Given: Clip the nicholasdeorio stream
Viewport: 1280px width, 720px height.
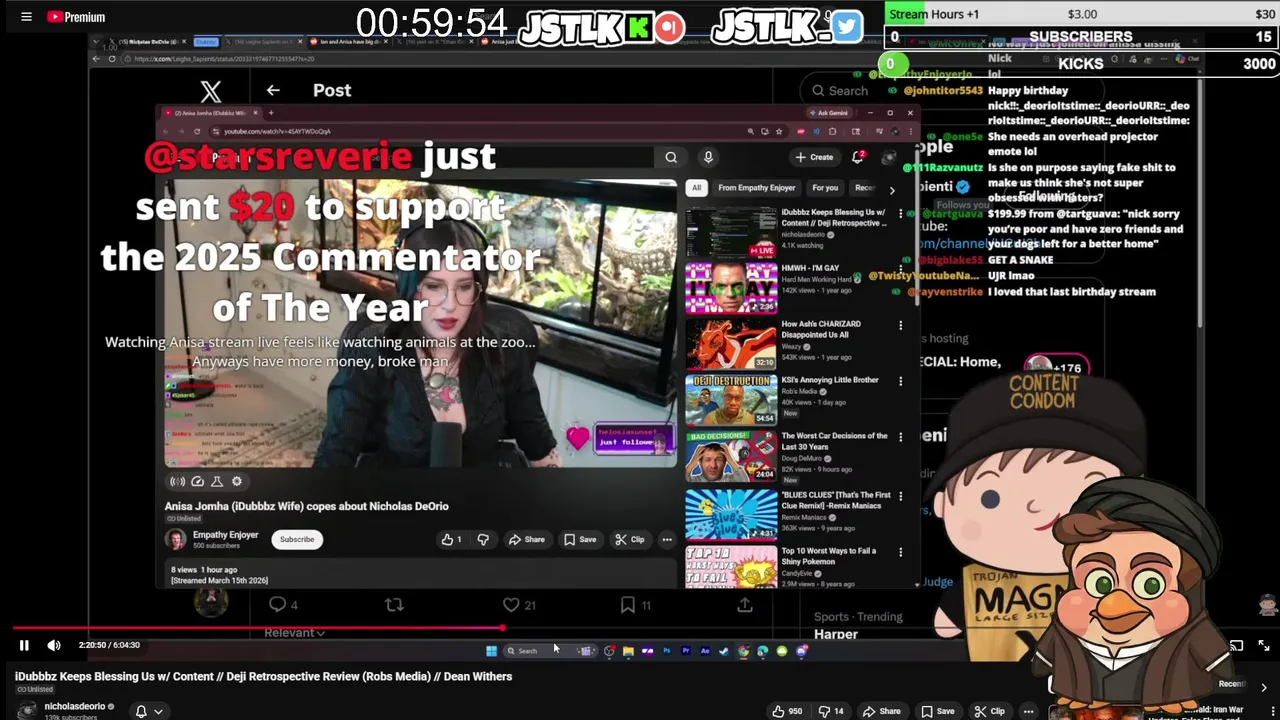Looking at the screenshot, I should [x=989, y=711].
